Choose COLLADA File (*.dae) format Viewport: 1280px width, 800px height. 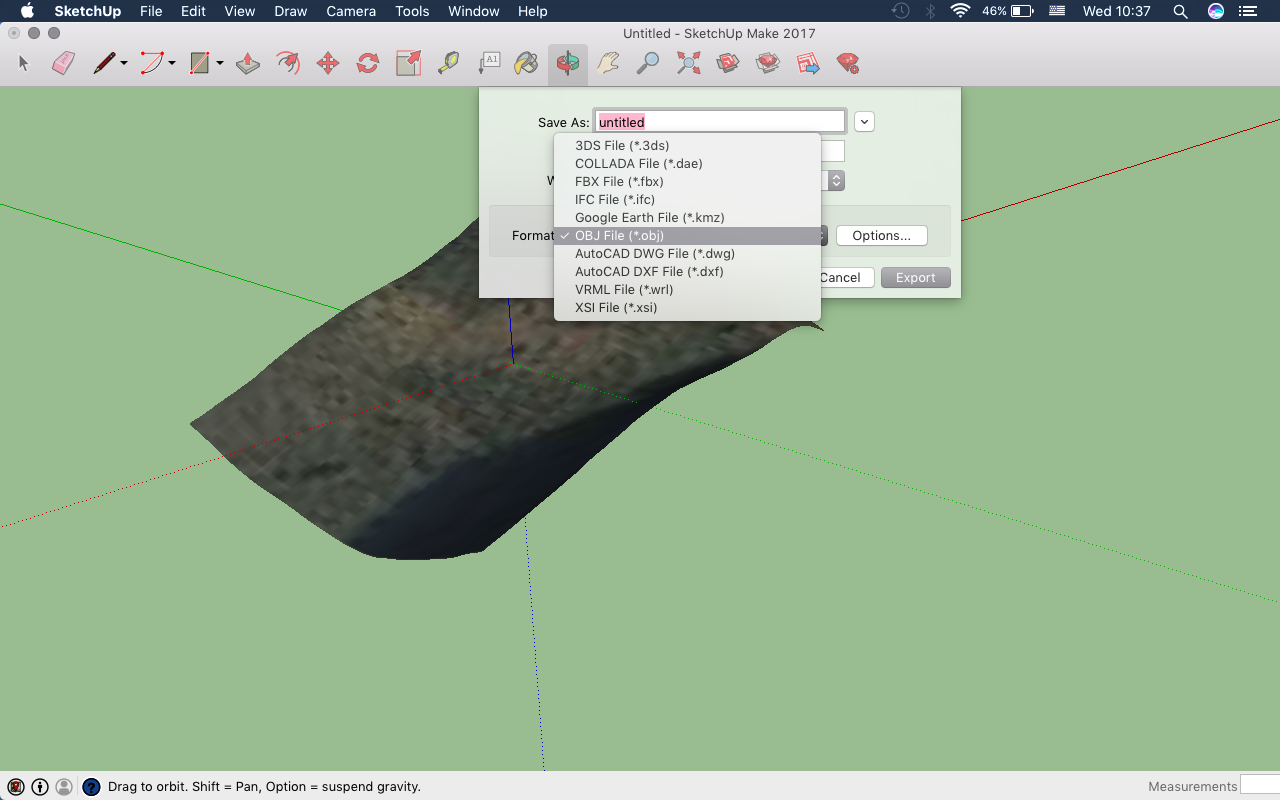click(687, 164)
